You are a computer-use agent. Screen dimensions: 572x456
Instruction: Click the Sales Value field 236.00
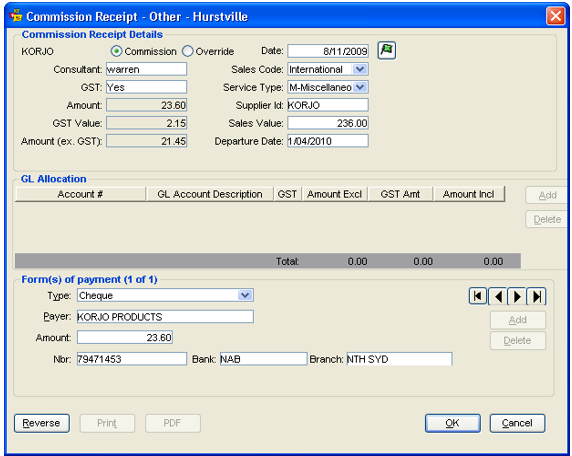pyautogui.click(x=328, y=123)
